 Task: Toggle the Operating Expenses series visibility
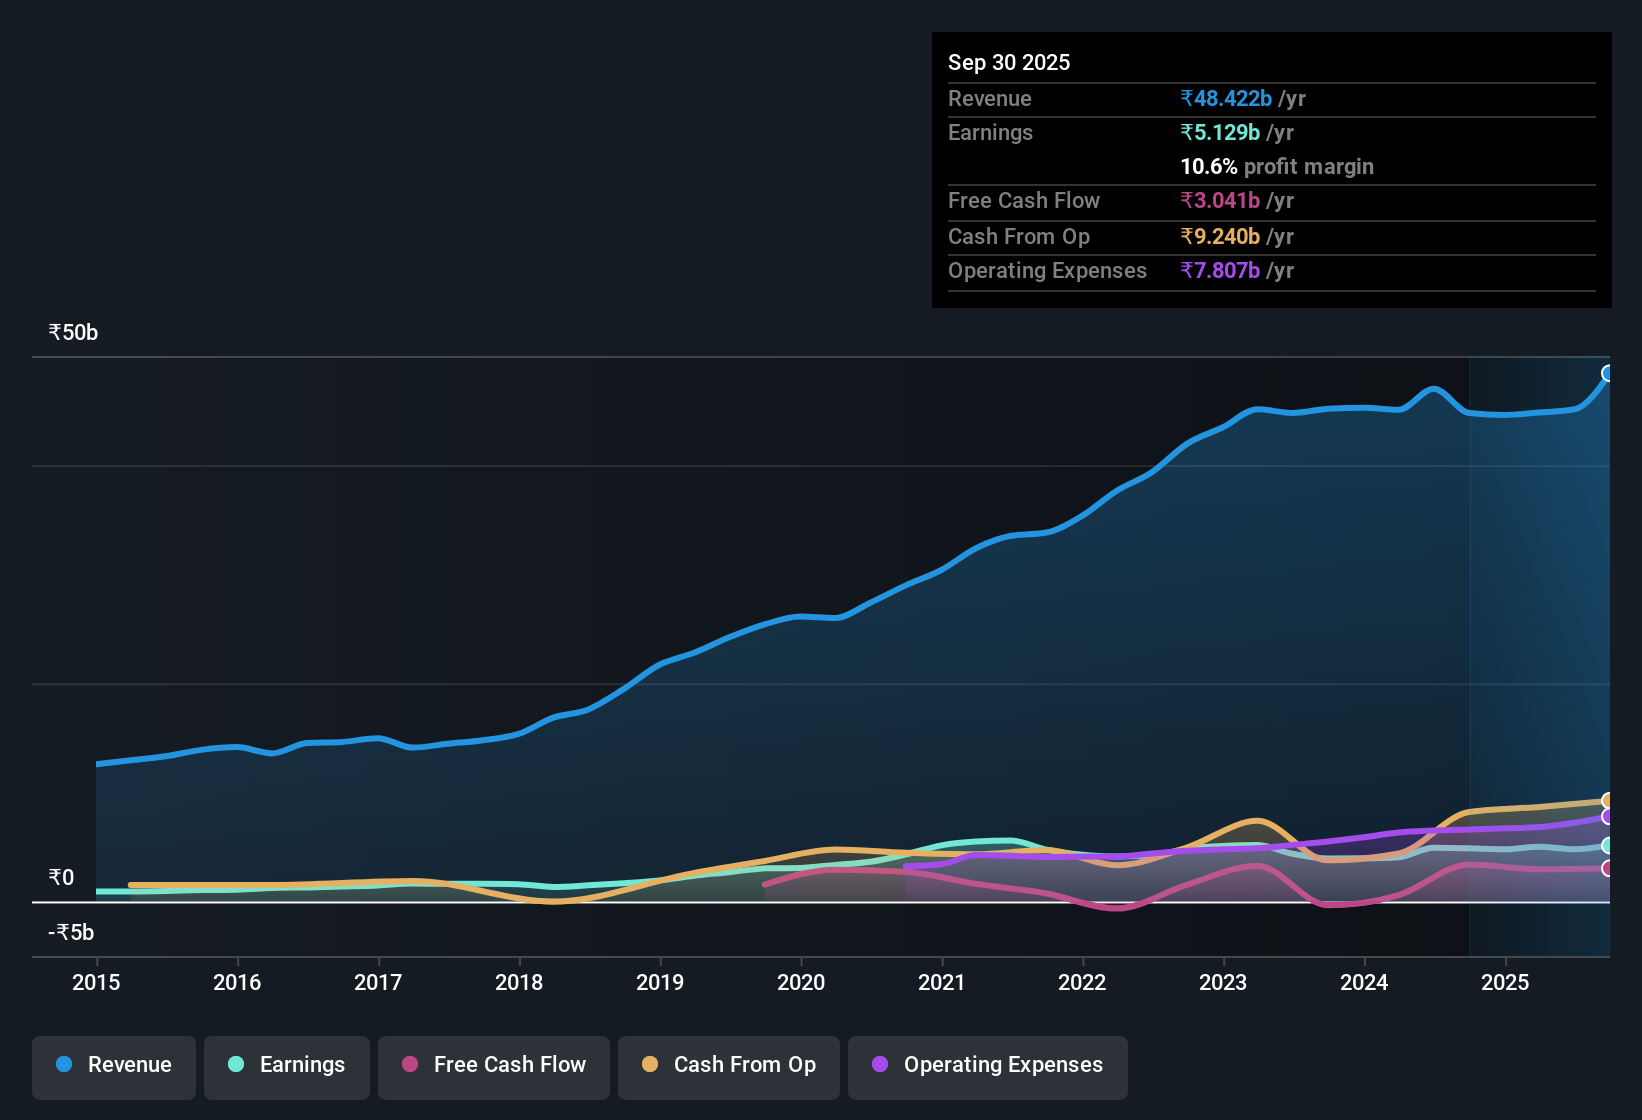tap(987, 1065)
